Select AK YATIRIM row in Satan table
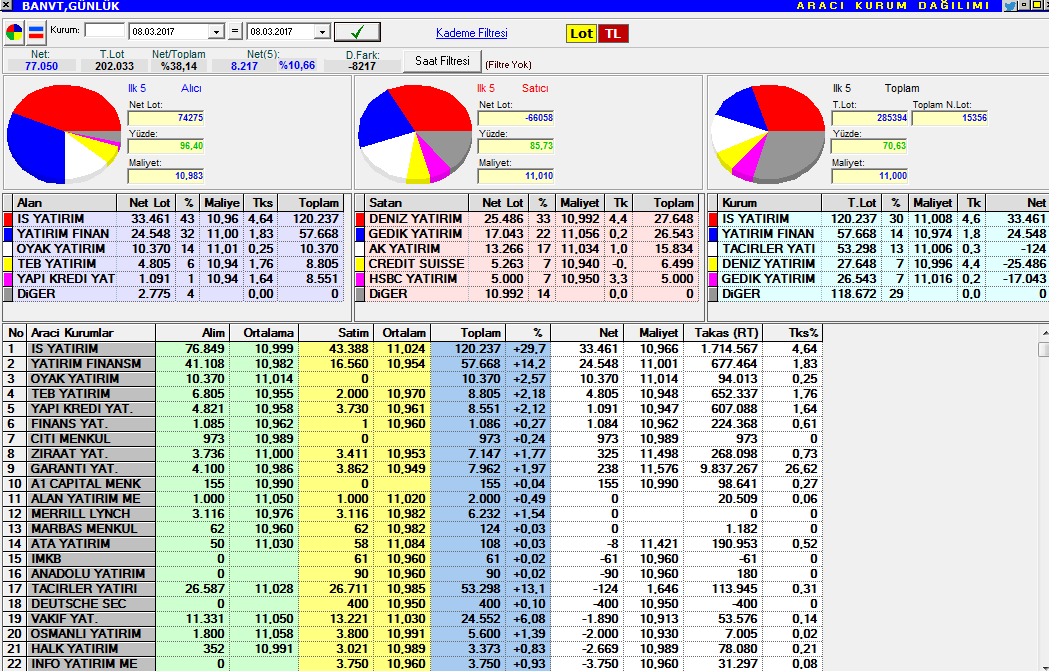Viewport: 1049px width, 671px height. click(527, 249)
